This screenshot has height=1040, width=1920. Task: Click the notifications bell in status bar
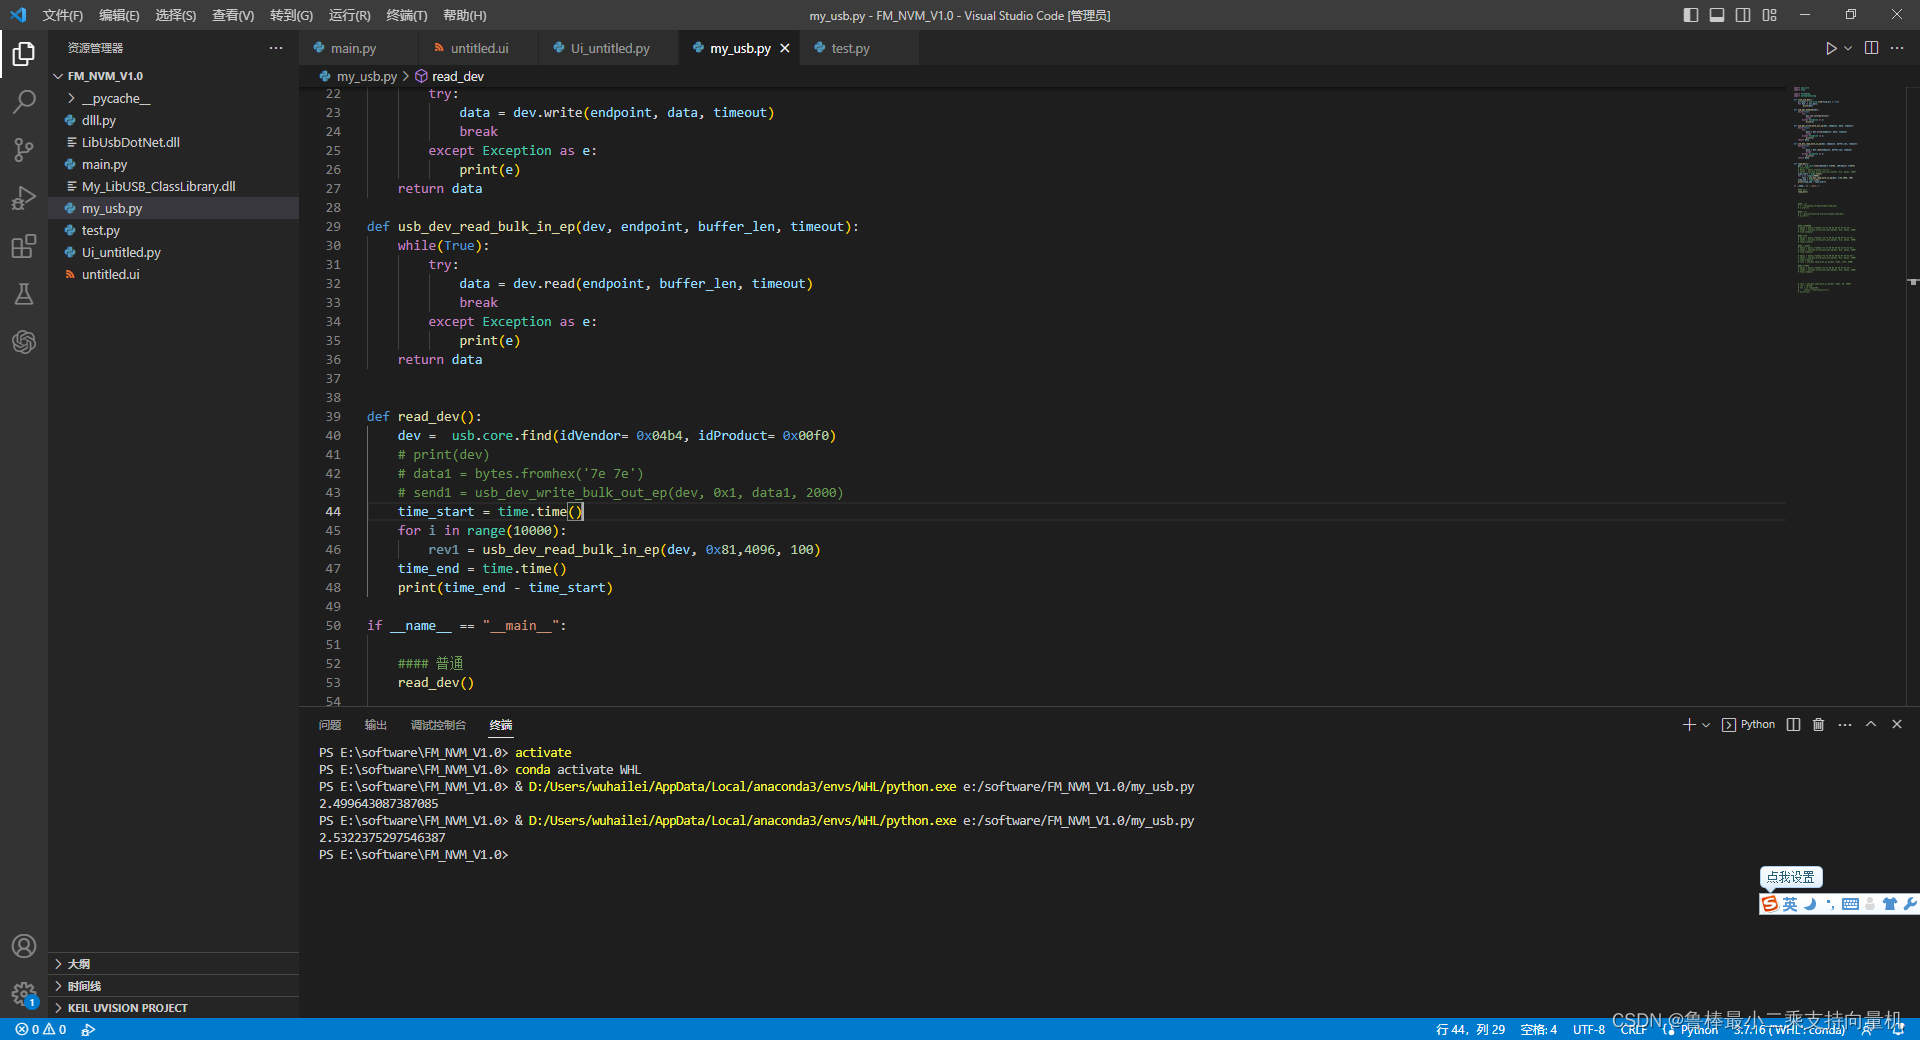pyautogui.click(x=1898, y=1029)
